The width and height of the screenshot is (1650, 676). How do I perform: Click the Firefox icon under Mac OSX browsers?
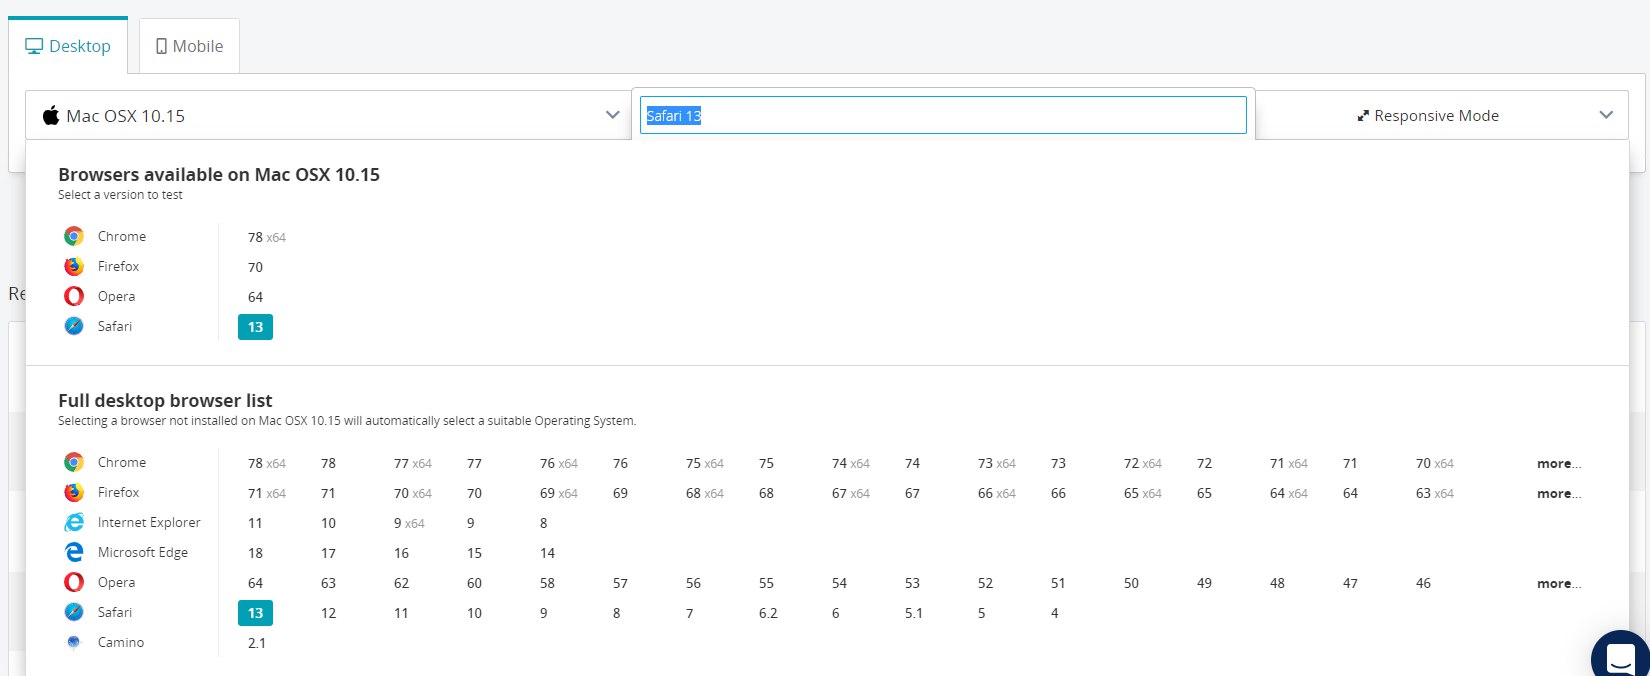coord(74,266)
